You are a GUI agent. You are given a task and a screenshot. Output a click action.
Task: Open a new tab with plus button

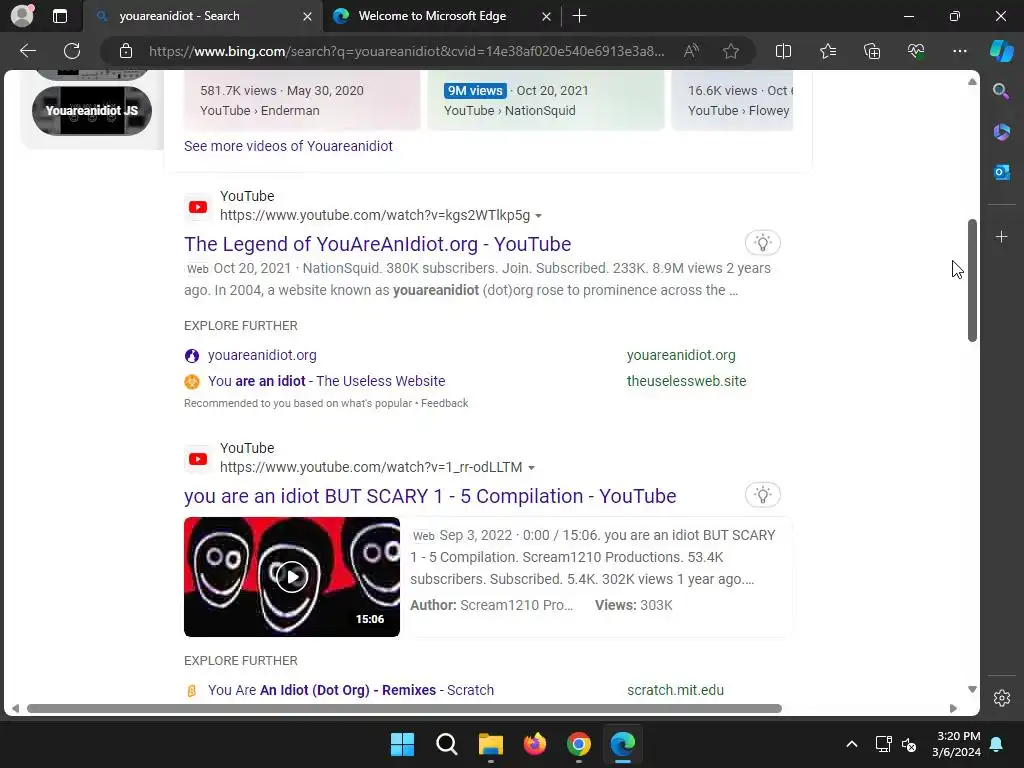579,16
